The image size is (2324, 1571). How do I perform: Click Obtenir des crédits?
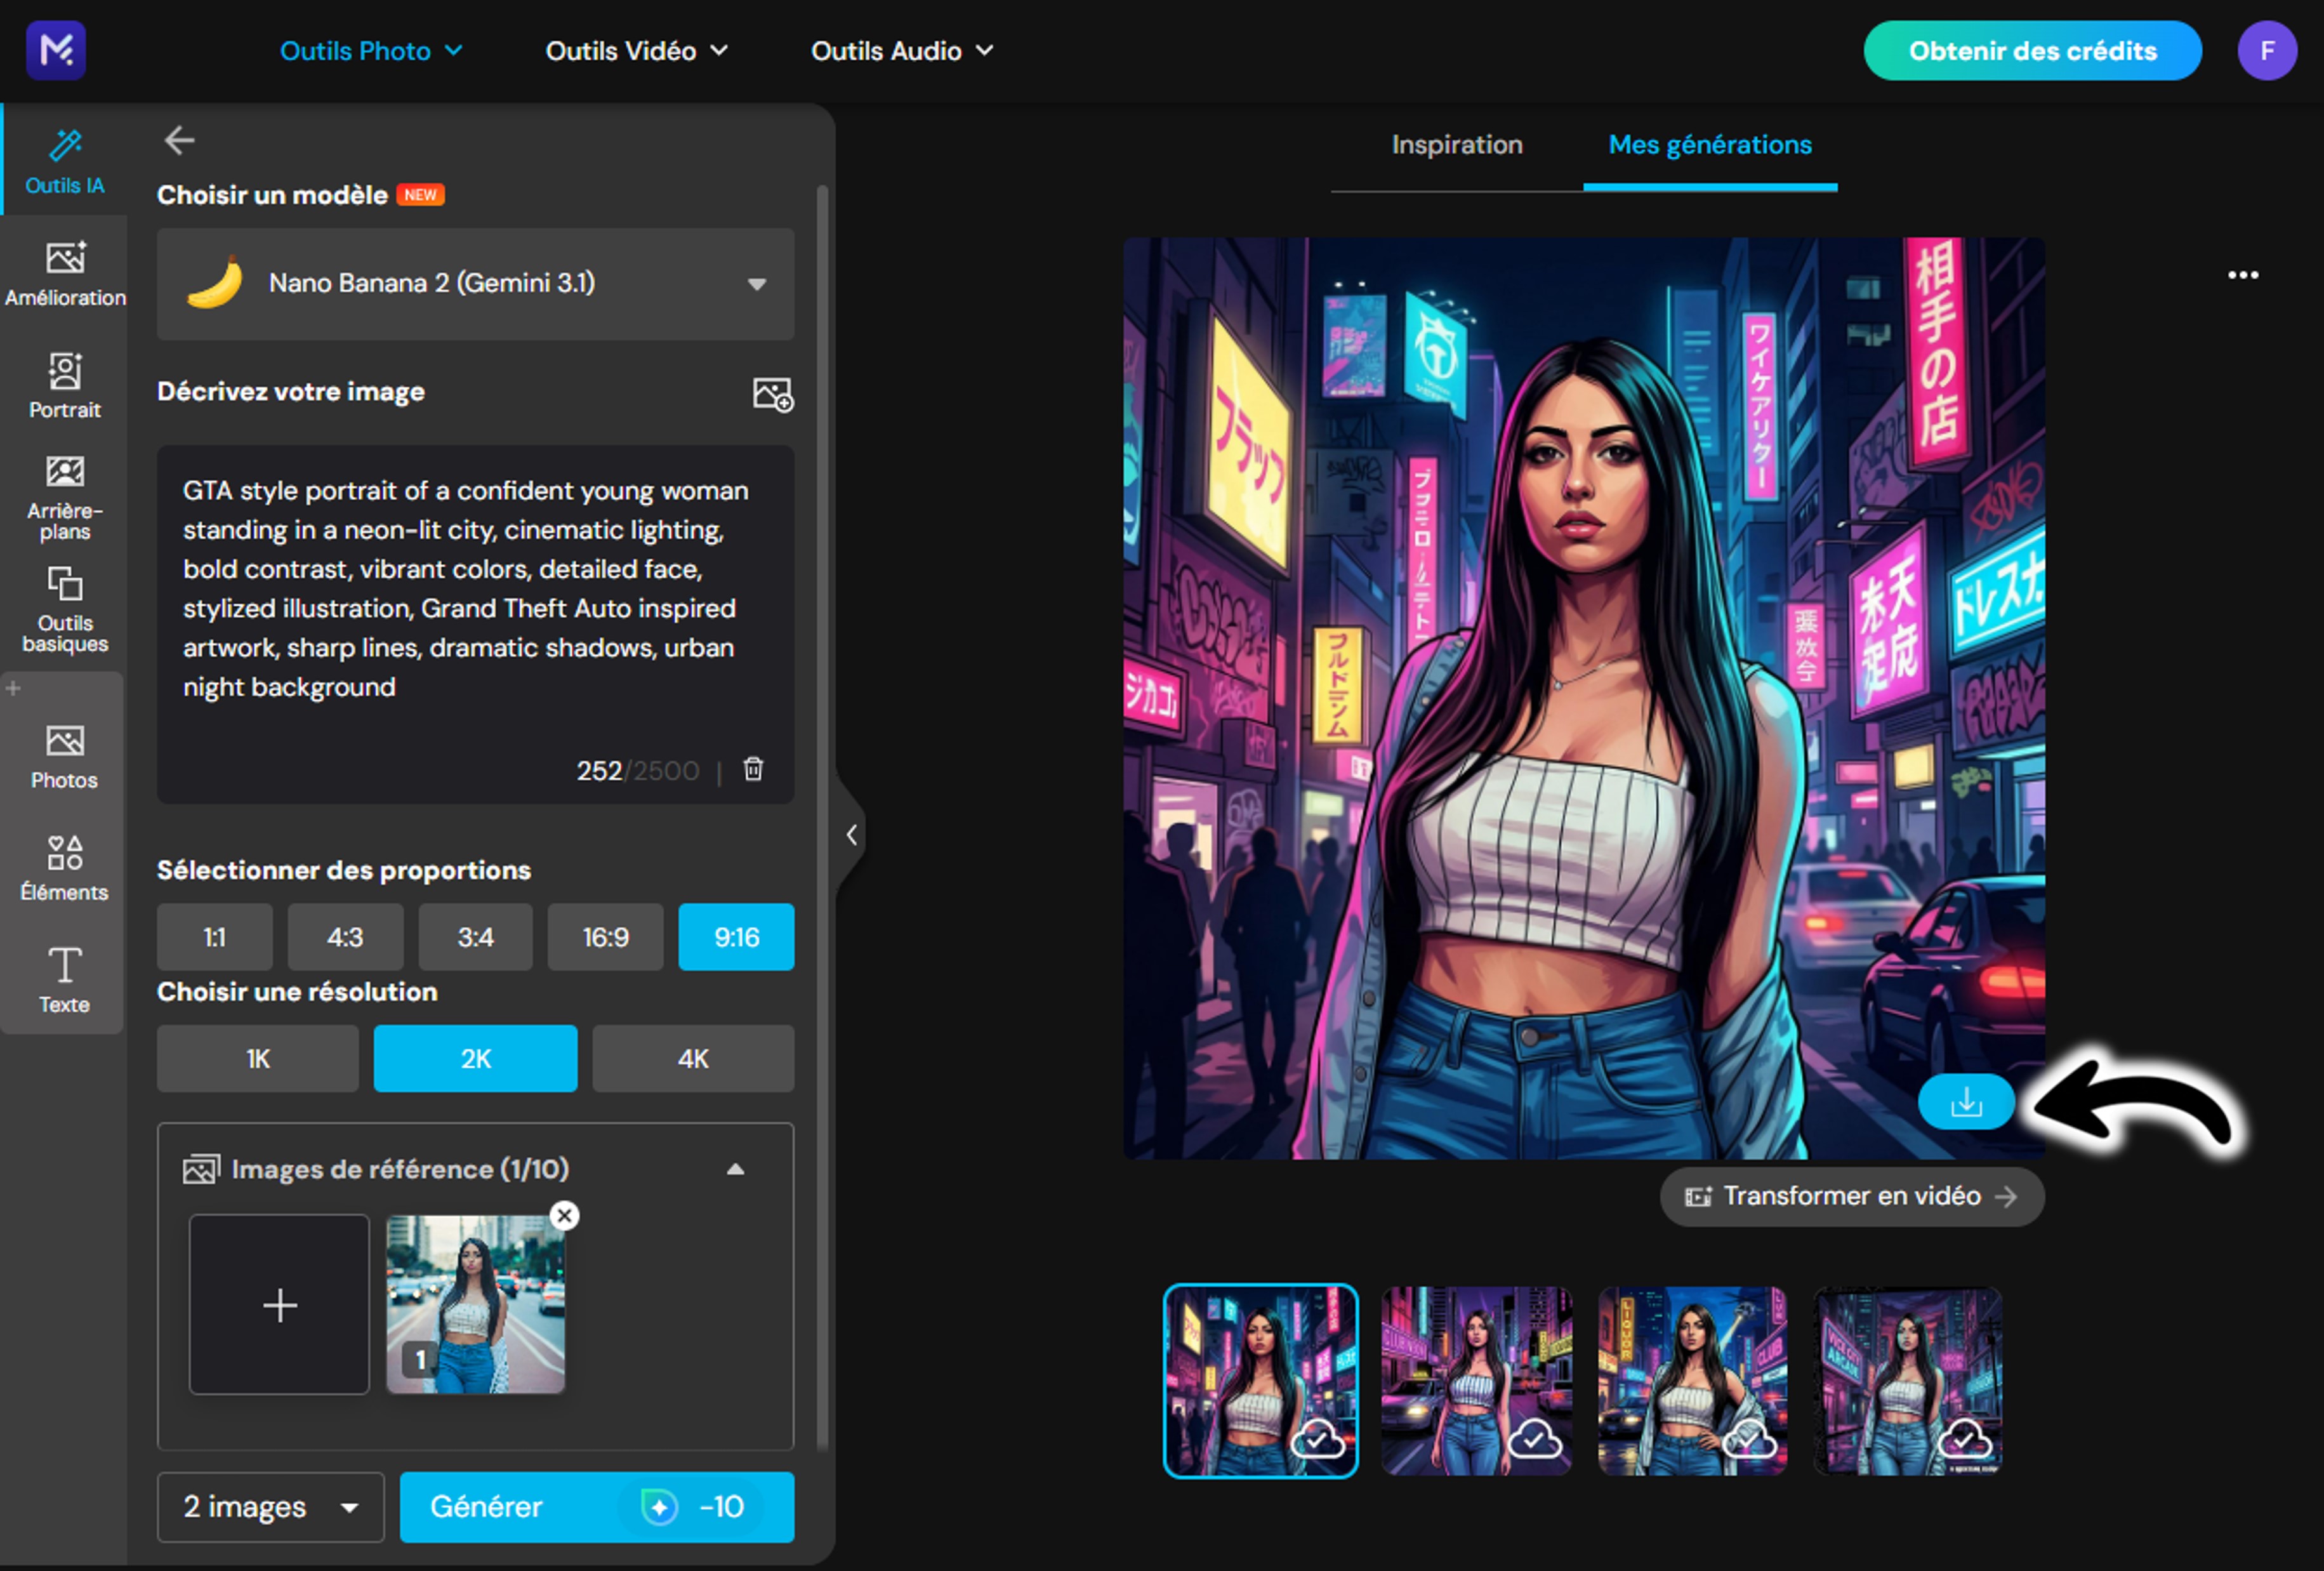[x=2032, y=51]
